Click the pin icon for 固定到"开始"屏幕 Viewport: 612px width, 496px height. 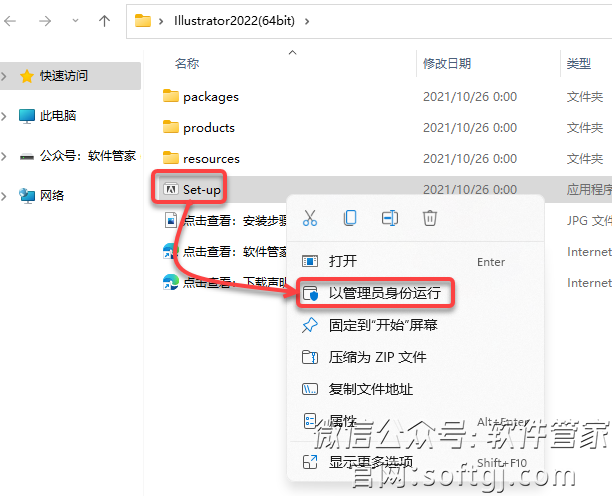click(310, 325)
